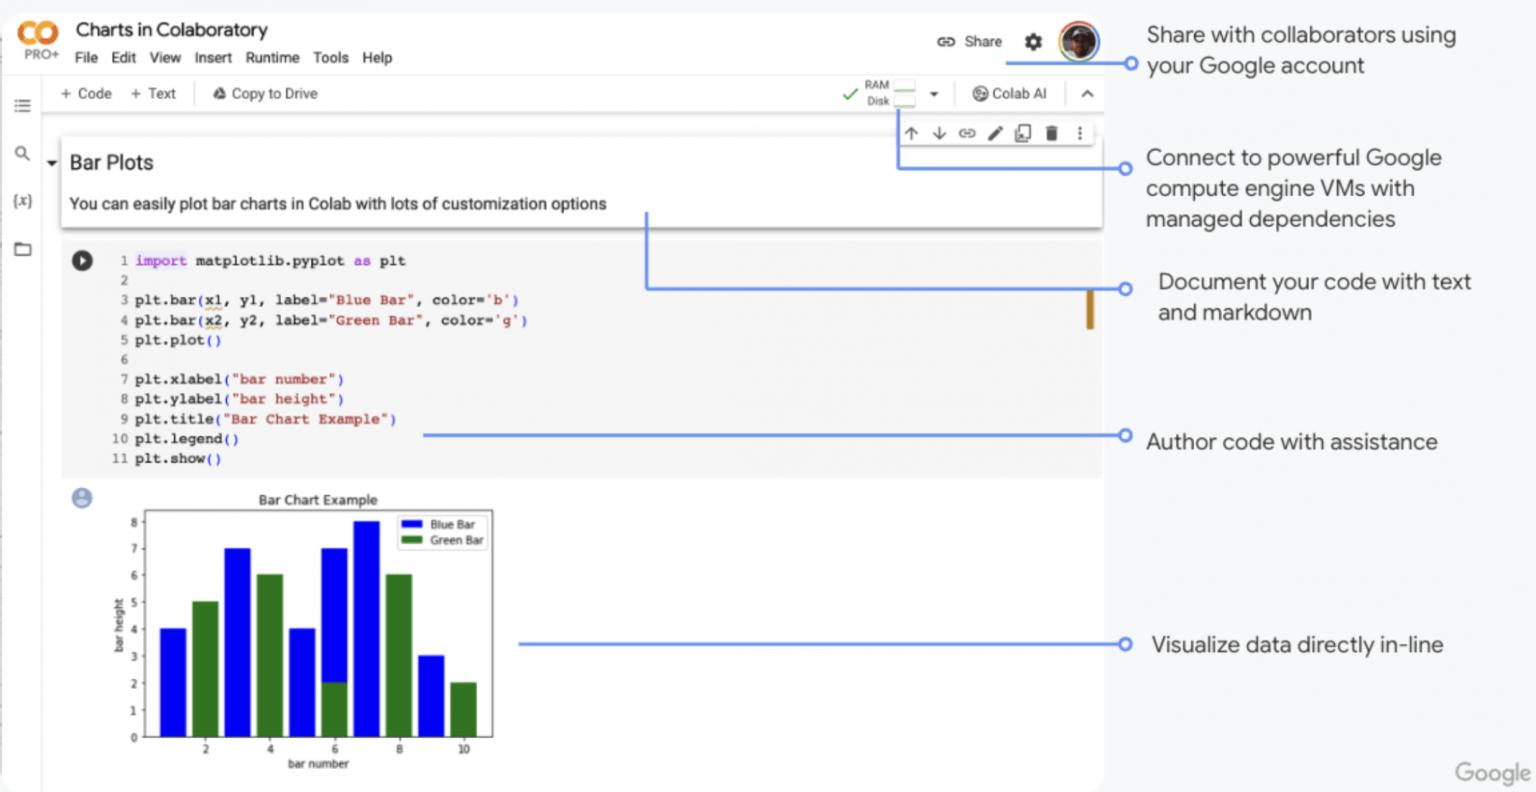Open notebook settings gear
1536x792 pixels.
pos(1033,42)
